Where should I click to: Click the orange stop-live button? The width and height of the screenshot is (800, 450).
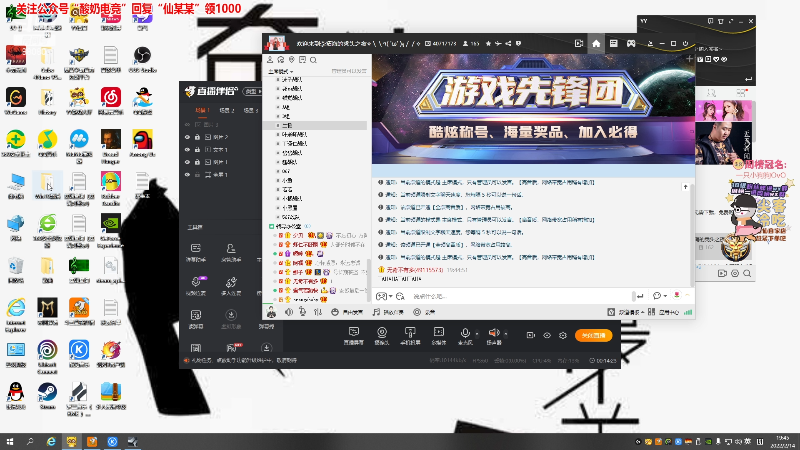coord(593,335)
